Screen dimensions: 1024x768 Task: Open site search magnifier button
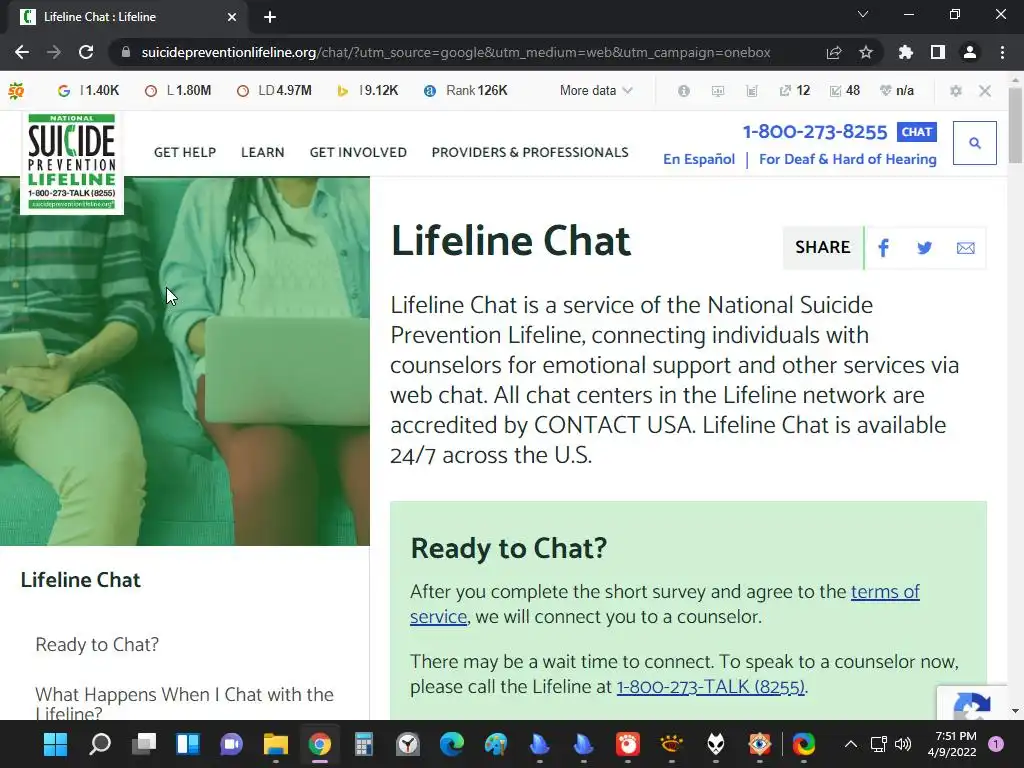(x=974, y=143)
